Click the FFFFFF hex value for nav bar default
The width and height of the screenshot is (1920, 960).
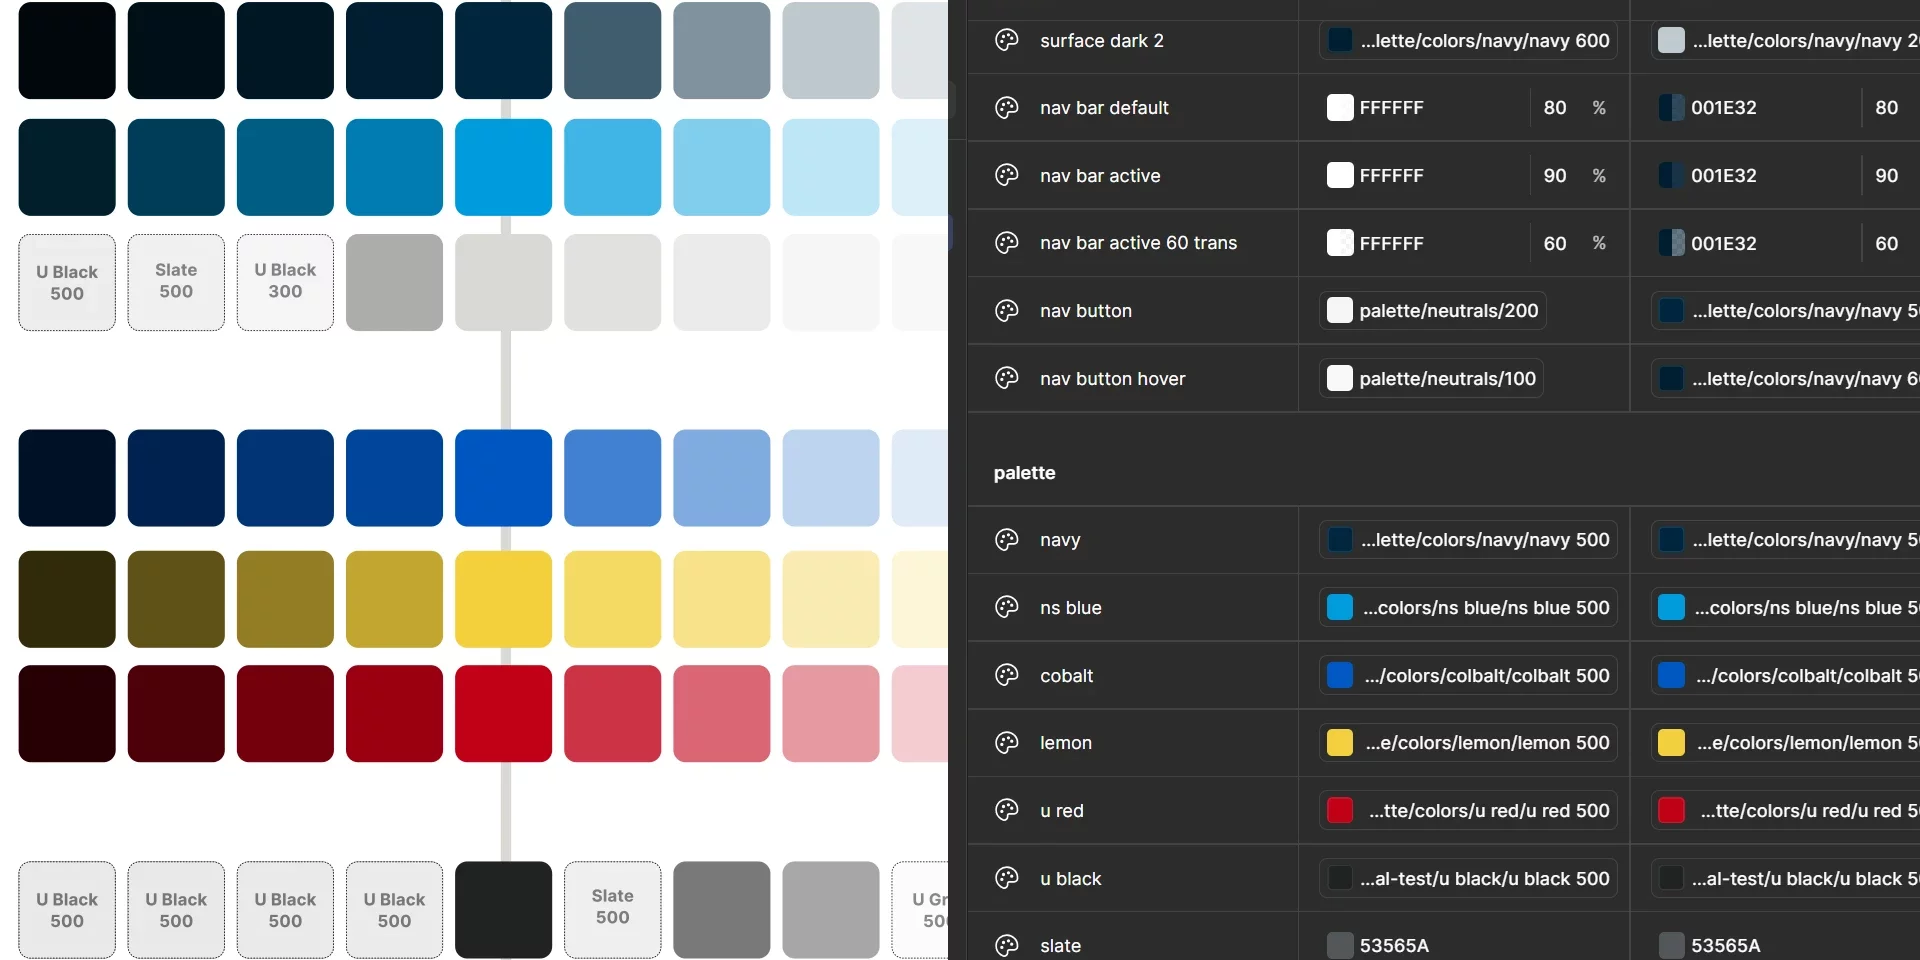tap(1391, 107)
